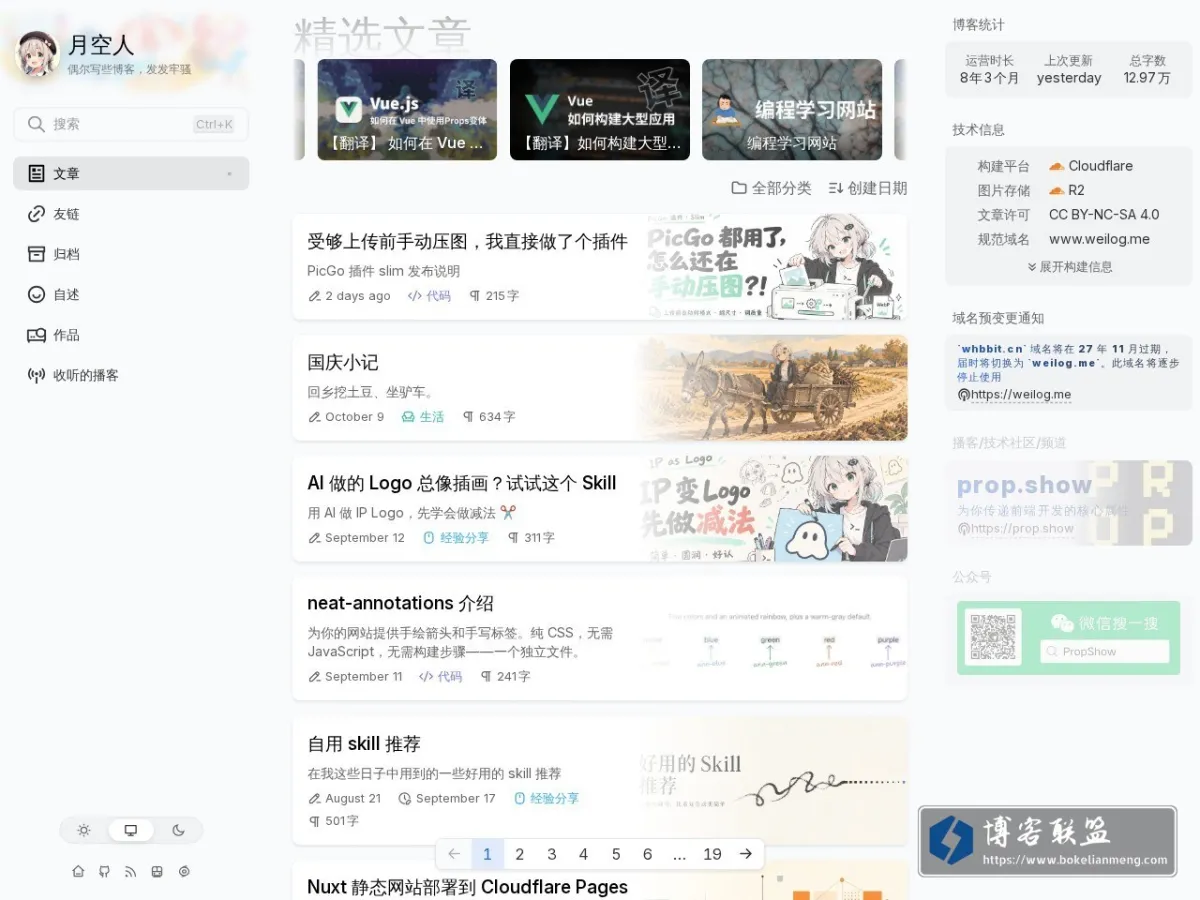Open the 收听的播客 sidebar menu item

(131, 375)
